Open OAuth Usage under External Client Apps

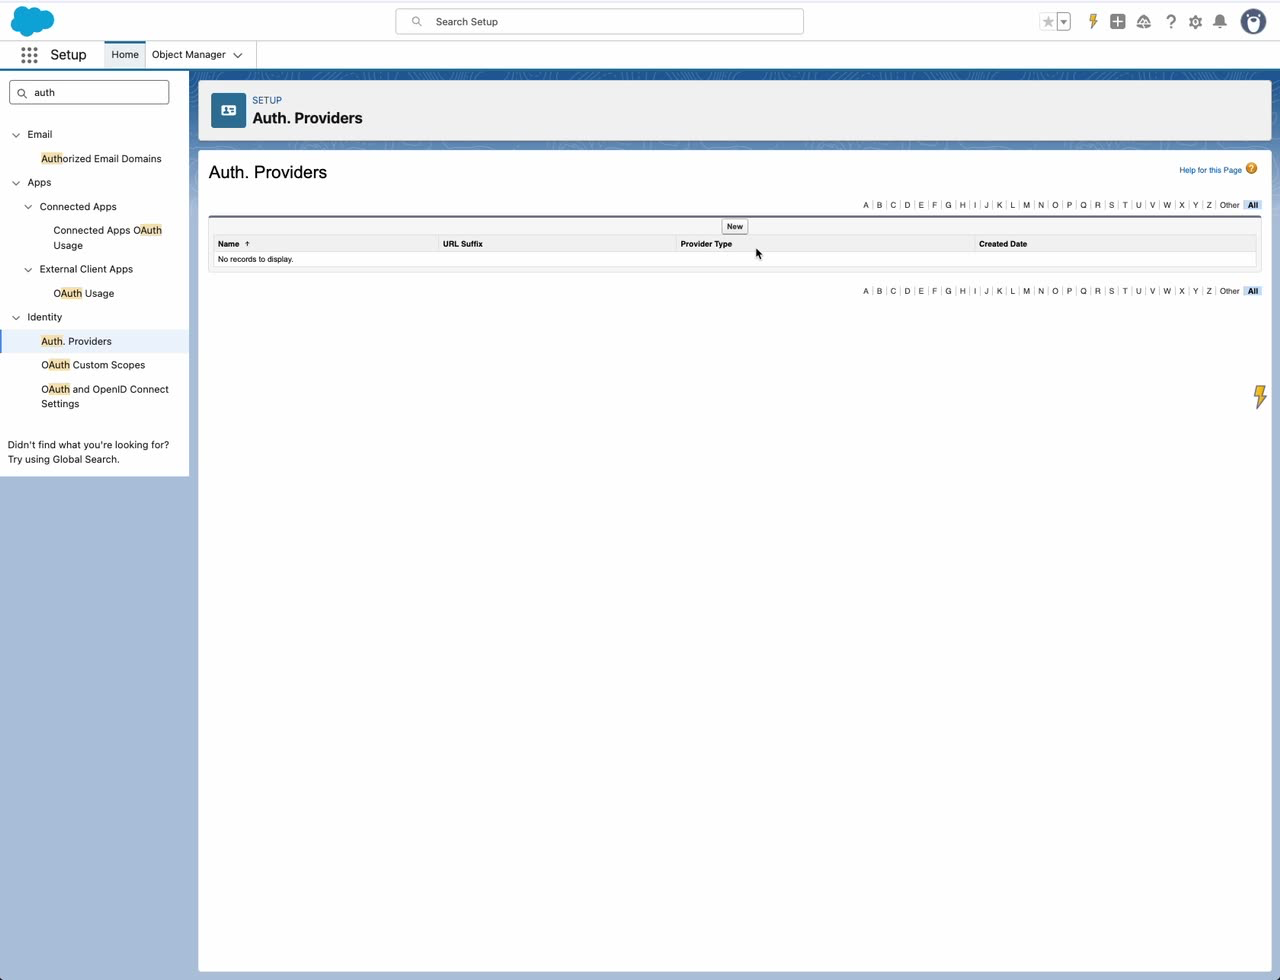pyautogui.click(x=84, y=293)
